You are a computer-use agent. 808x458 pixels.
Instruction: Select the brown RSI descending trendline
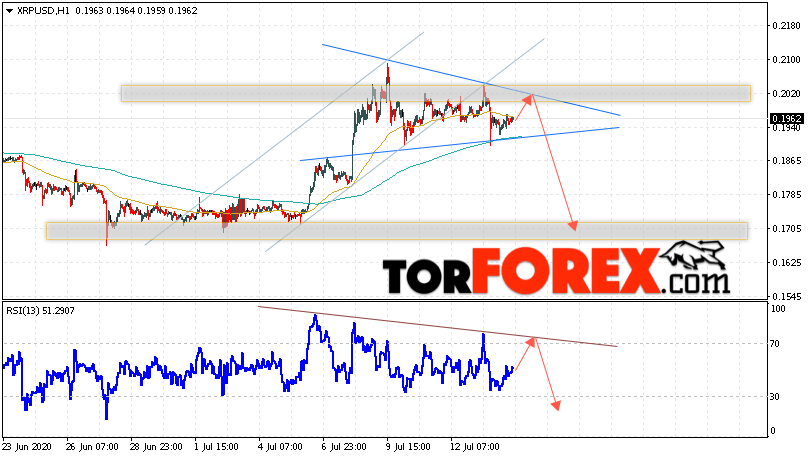(437, 327)
